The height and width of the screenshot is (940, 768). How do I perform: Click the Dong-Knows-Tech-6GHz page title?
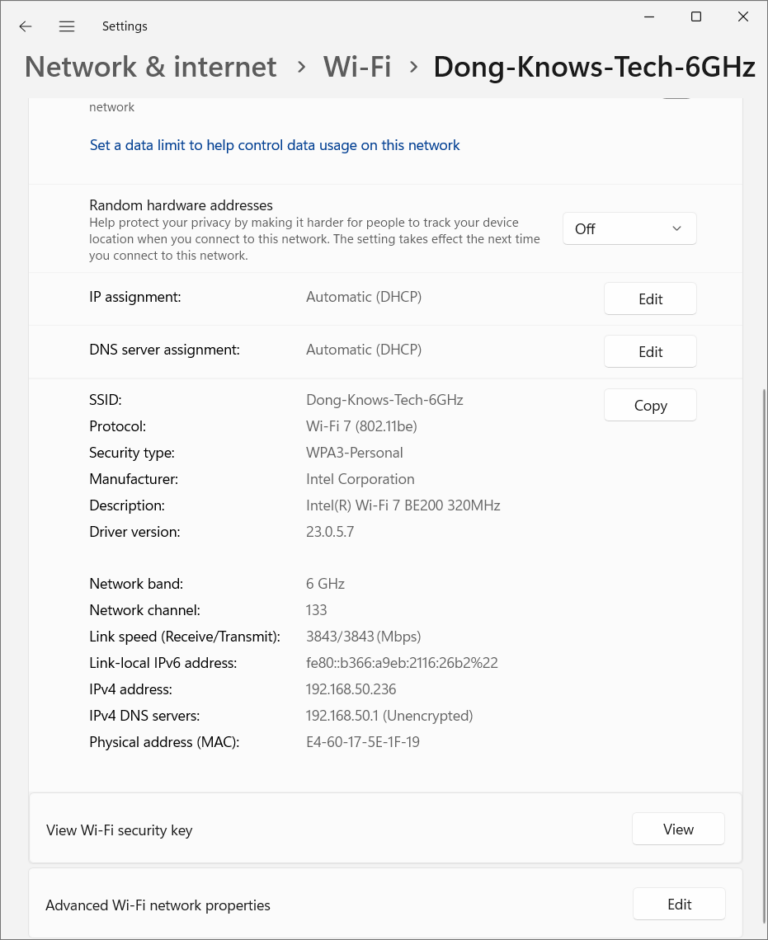pos(594,67)
